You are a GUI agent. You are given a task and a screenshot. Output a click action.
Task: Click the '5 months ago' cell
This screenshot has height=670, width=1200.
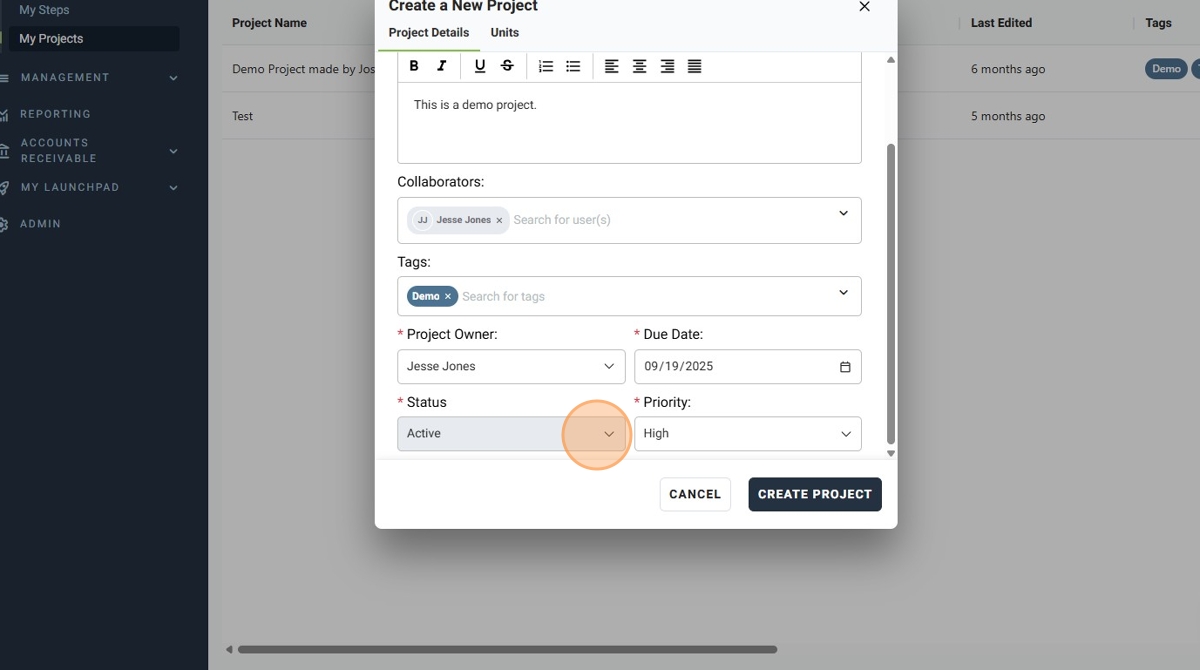[1008, 116]
